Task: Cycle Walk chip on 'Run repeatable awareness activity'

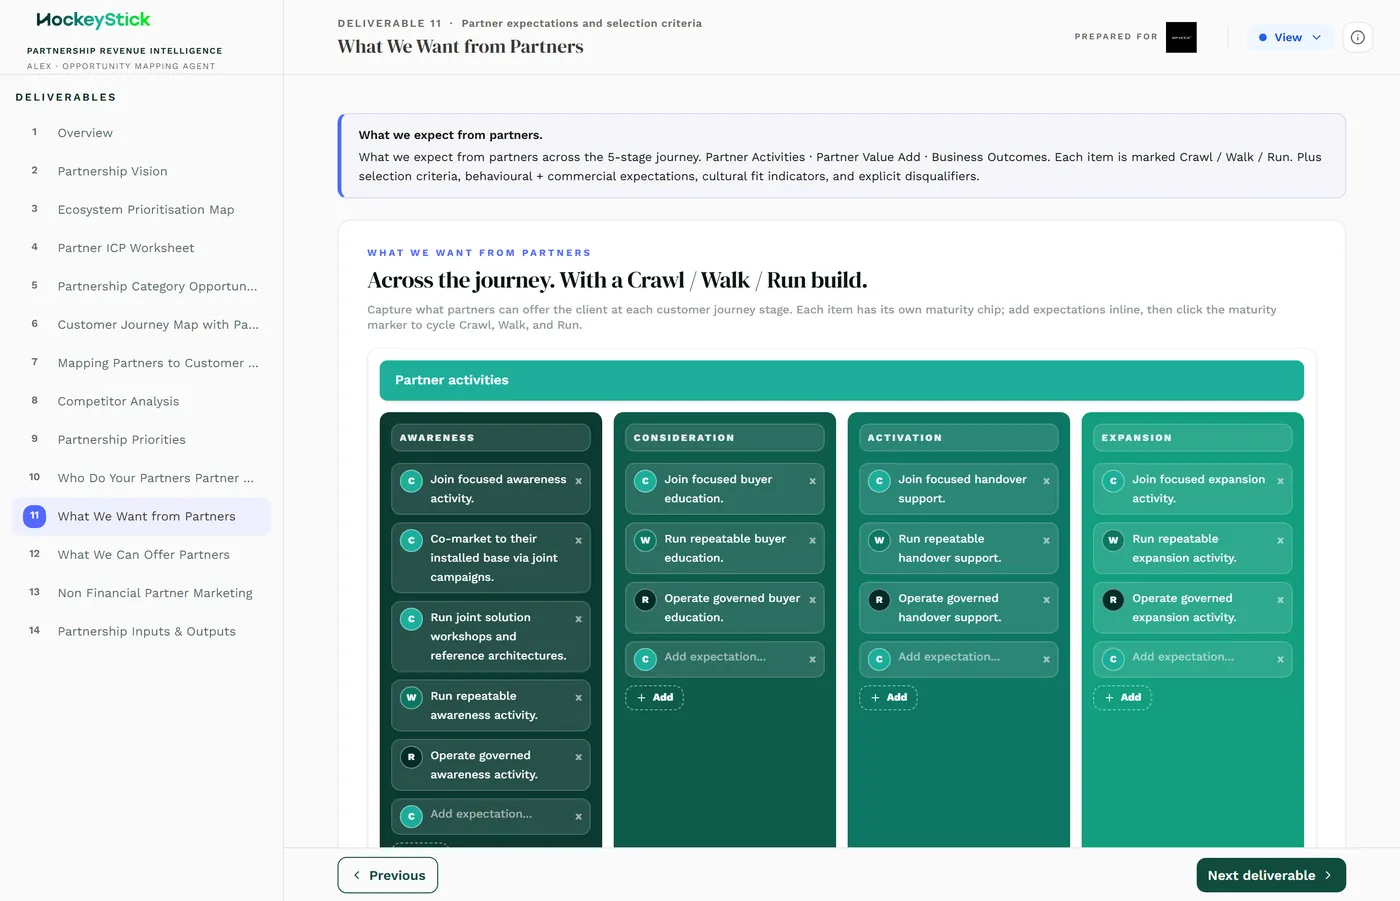Action: coord(411,698)
